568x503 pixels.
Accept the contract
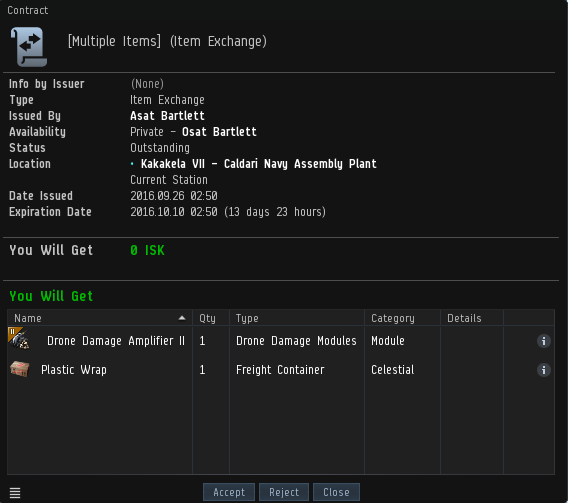coord(229,492)
